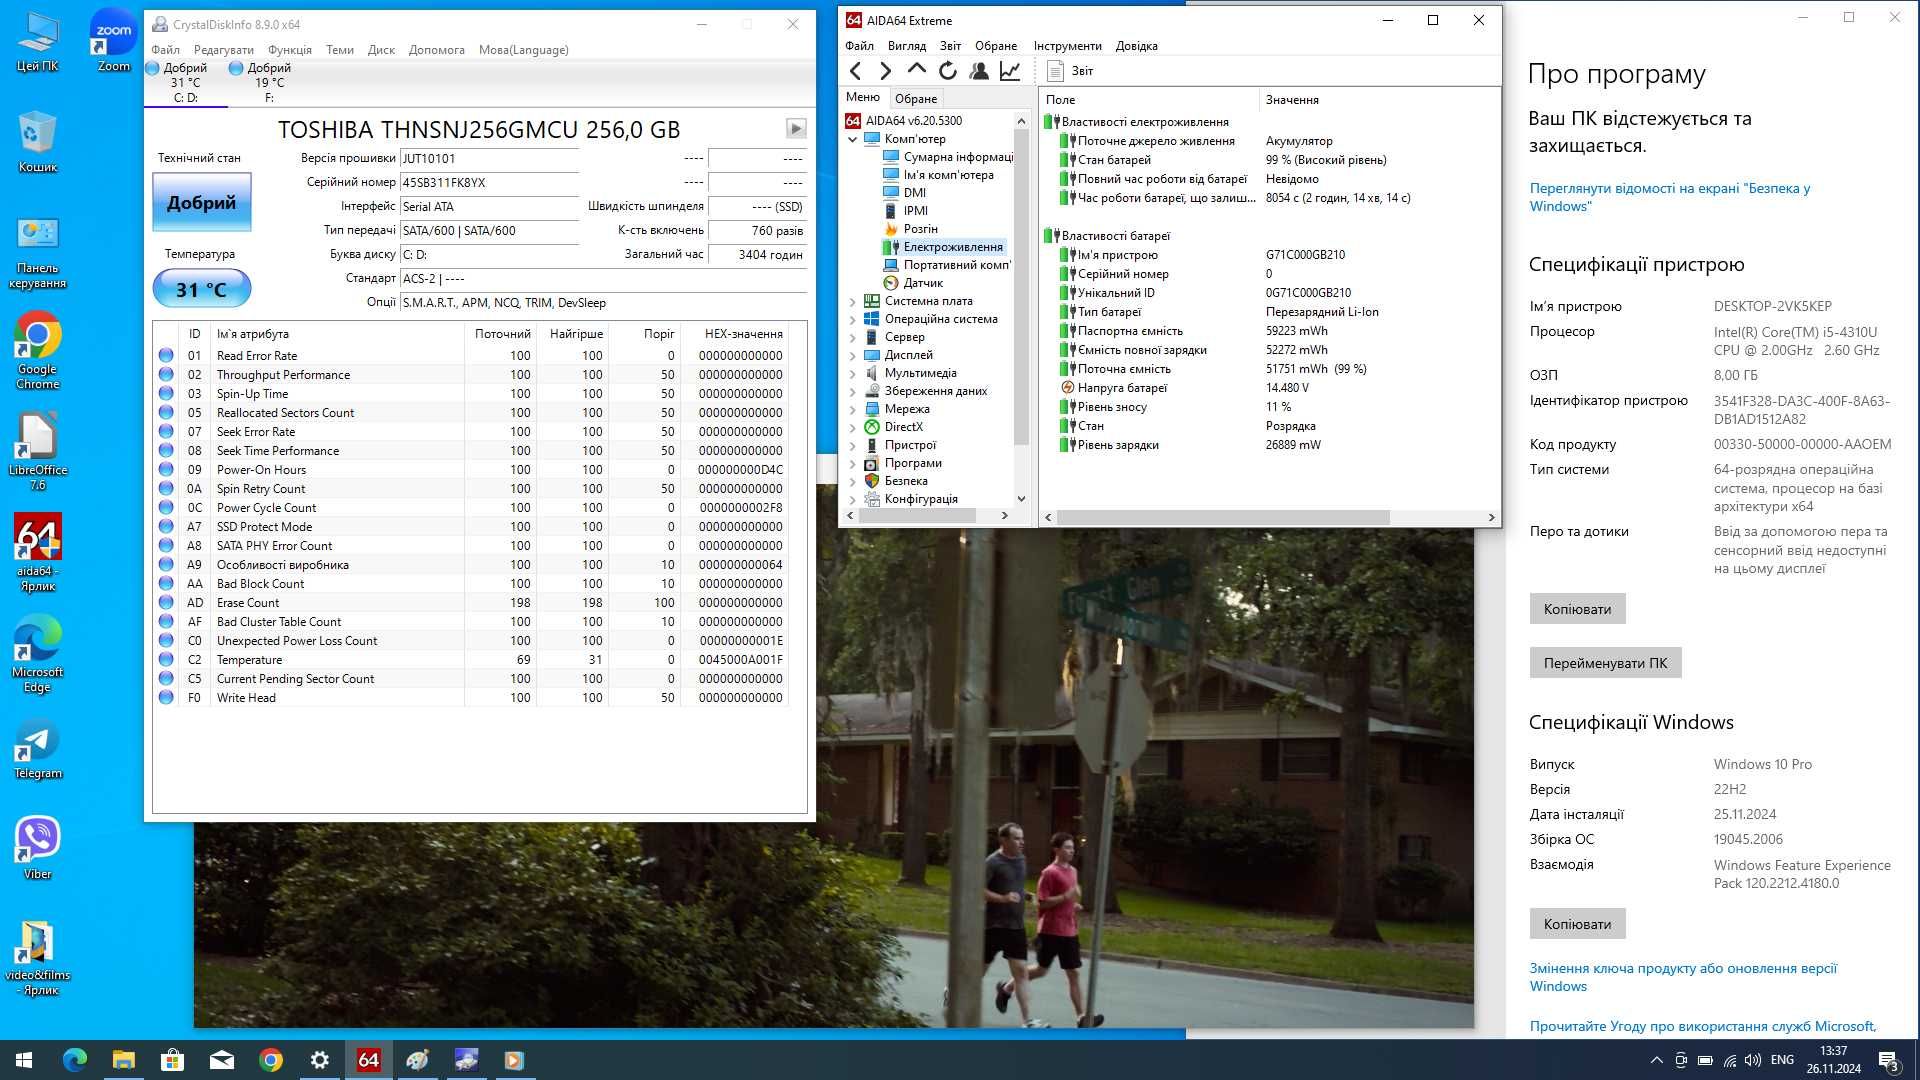Click AIDA64 icon in the taskbar
This screenshot has height=1080, width=1920.
tap(368, 1060)
